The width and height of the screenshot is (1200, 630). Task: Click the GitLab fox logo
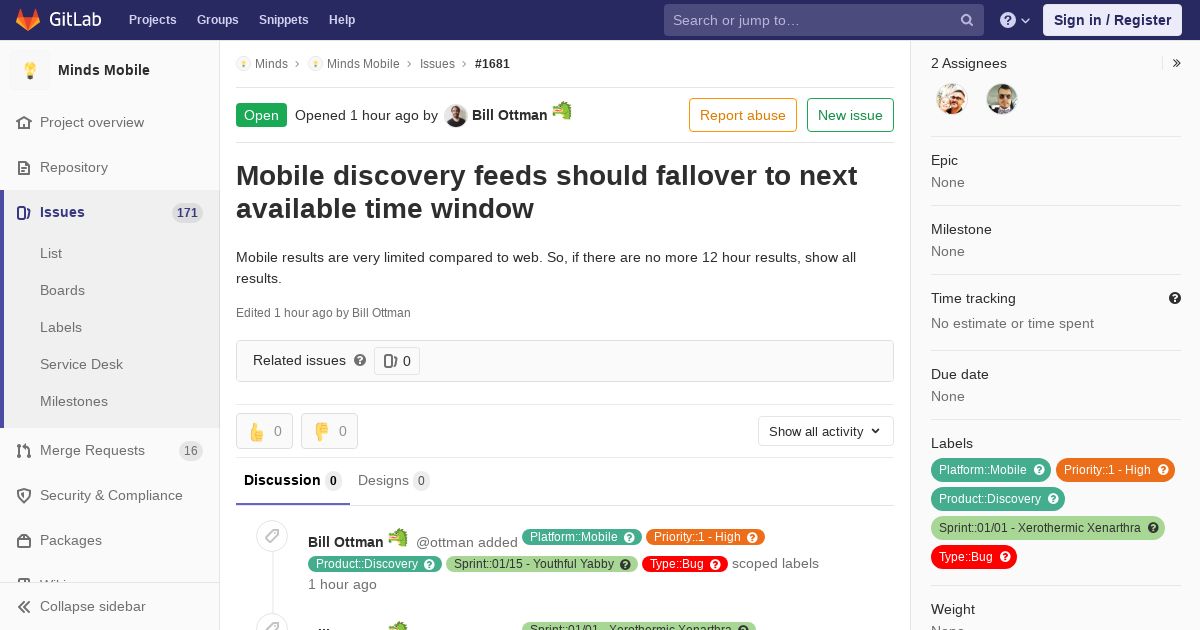[28, 19]
